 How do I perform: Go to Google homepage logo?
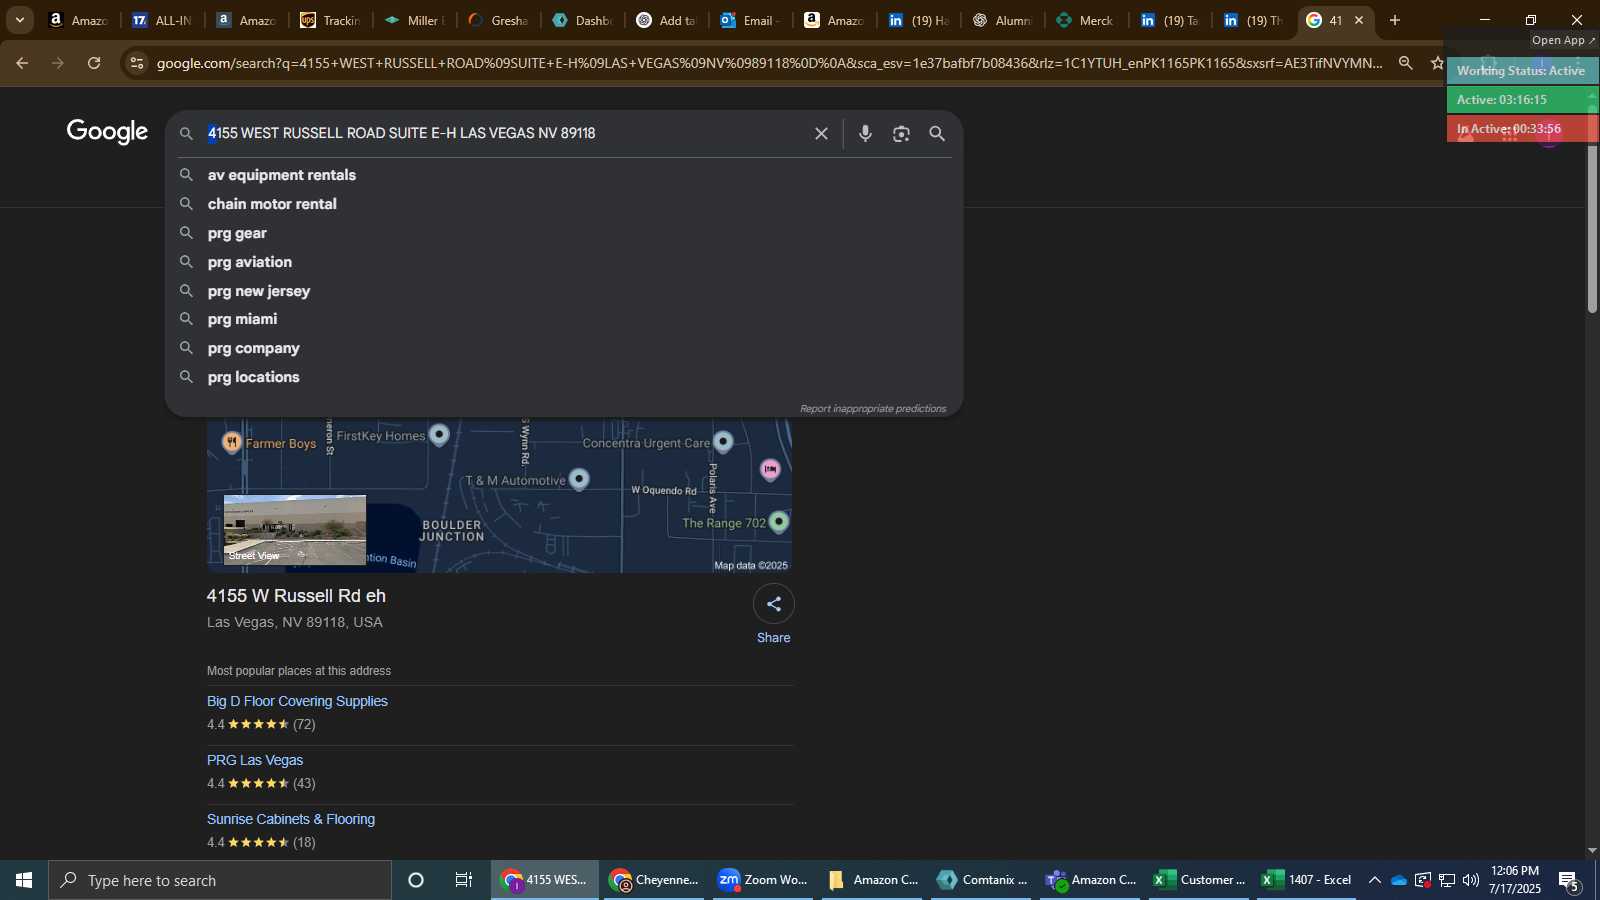click(x=107, y=132)
